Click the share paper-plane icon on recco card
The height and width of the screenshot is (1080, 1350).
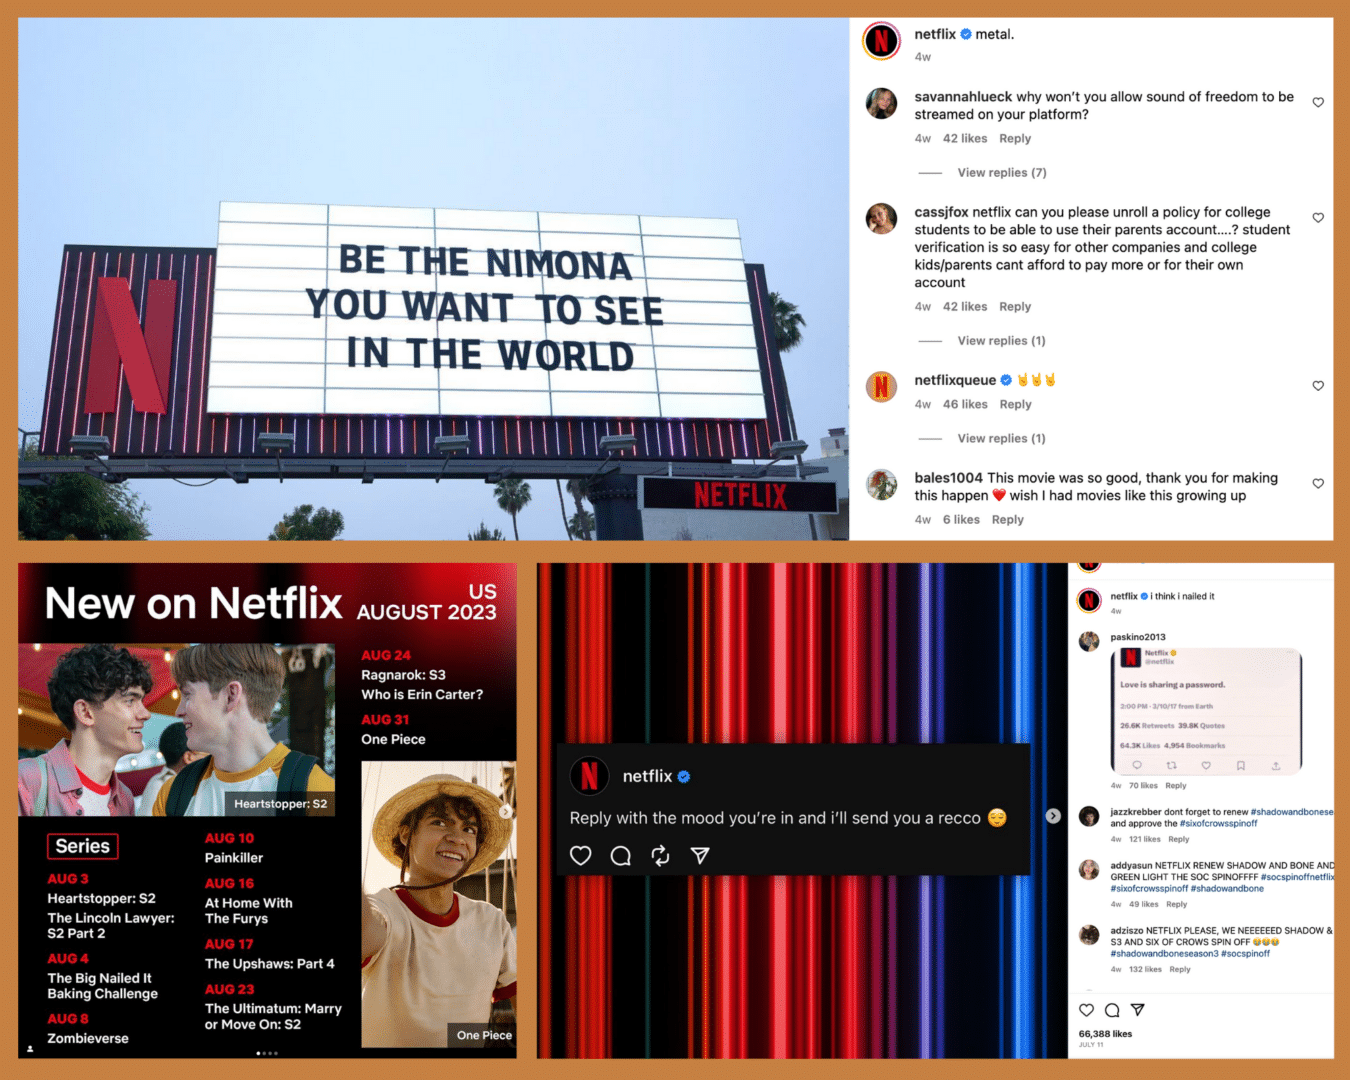[x=700, y=856]
